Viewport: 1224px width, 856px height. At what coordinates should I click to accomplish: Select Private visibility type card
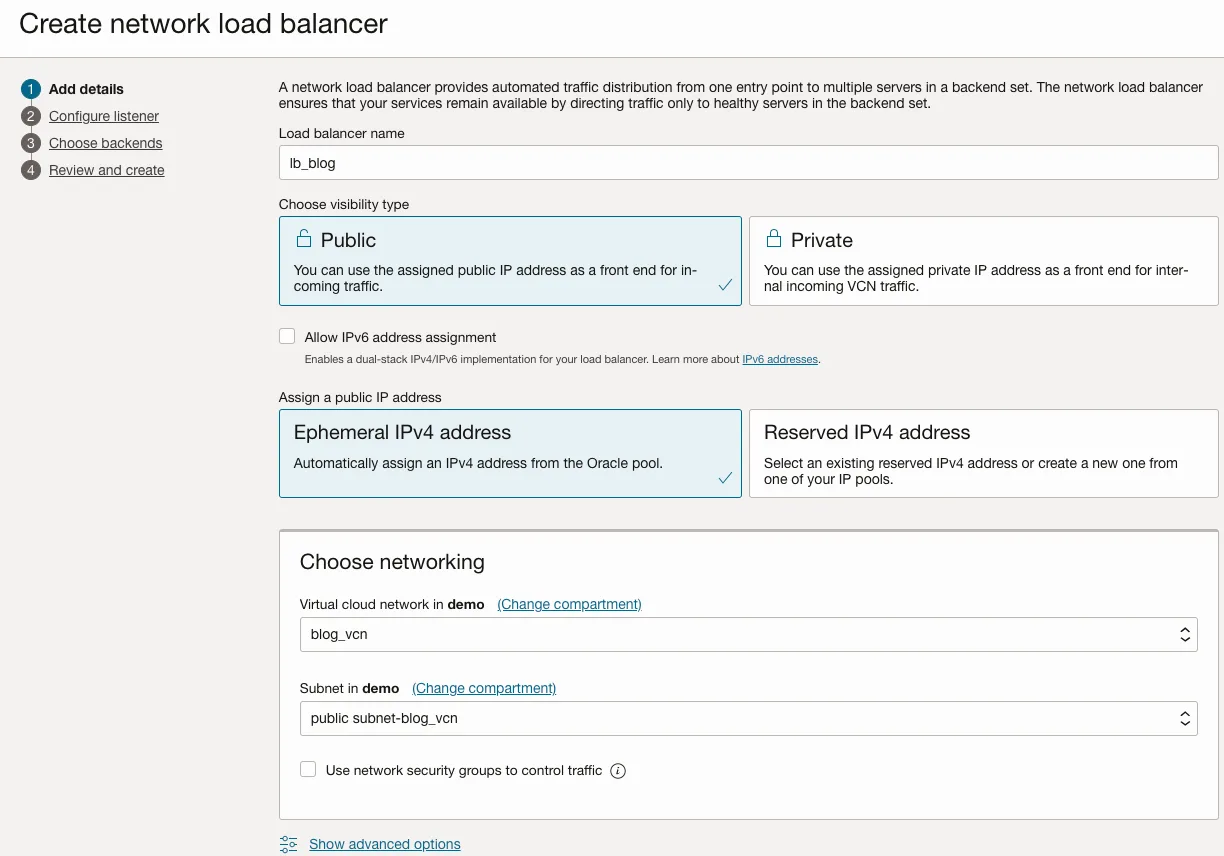tap(984, 261)
